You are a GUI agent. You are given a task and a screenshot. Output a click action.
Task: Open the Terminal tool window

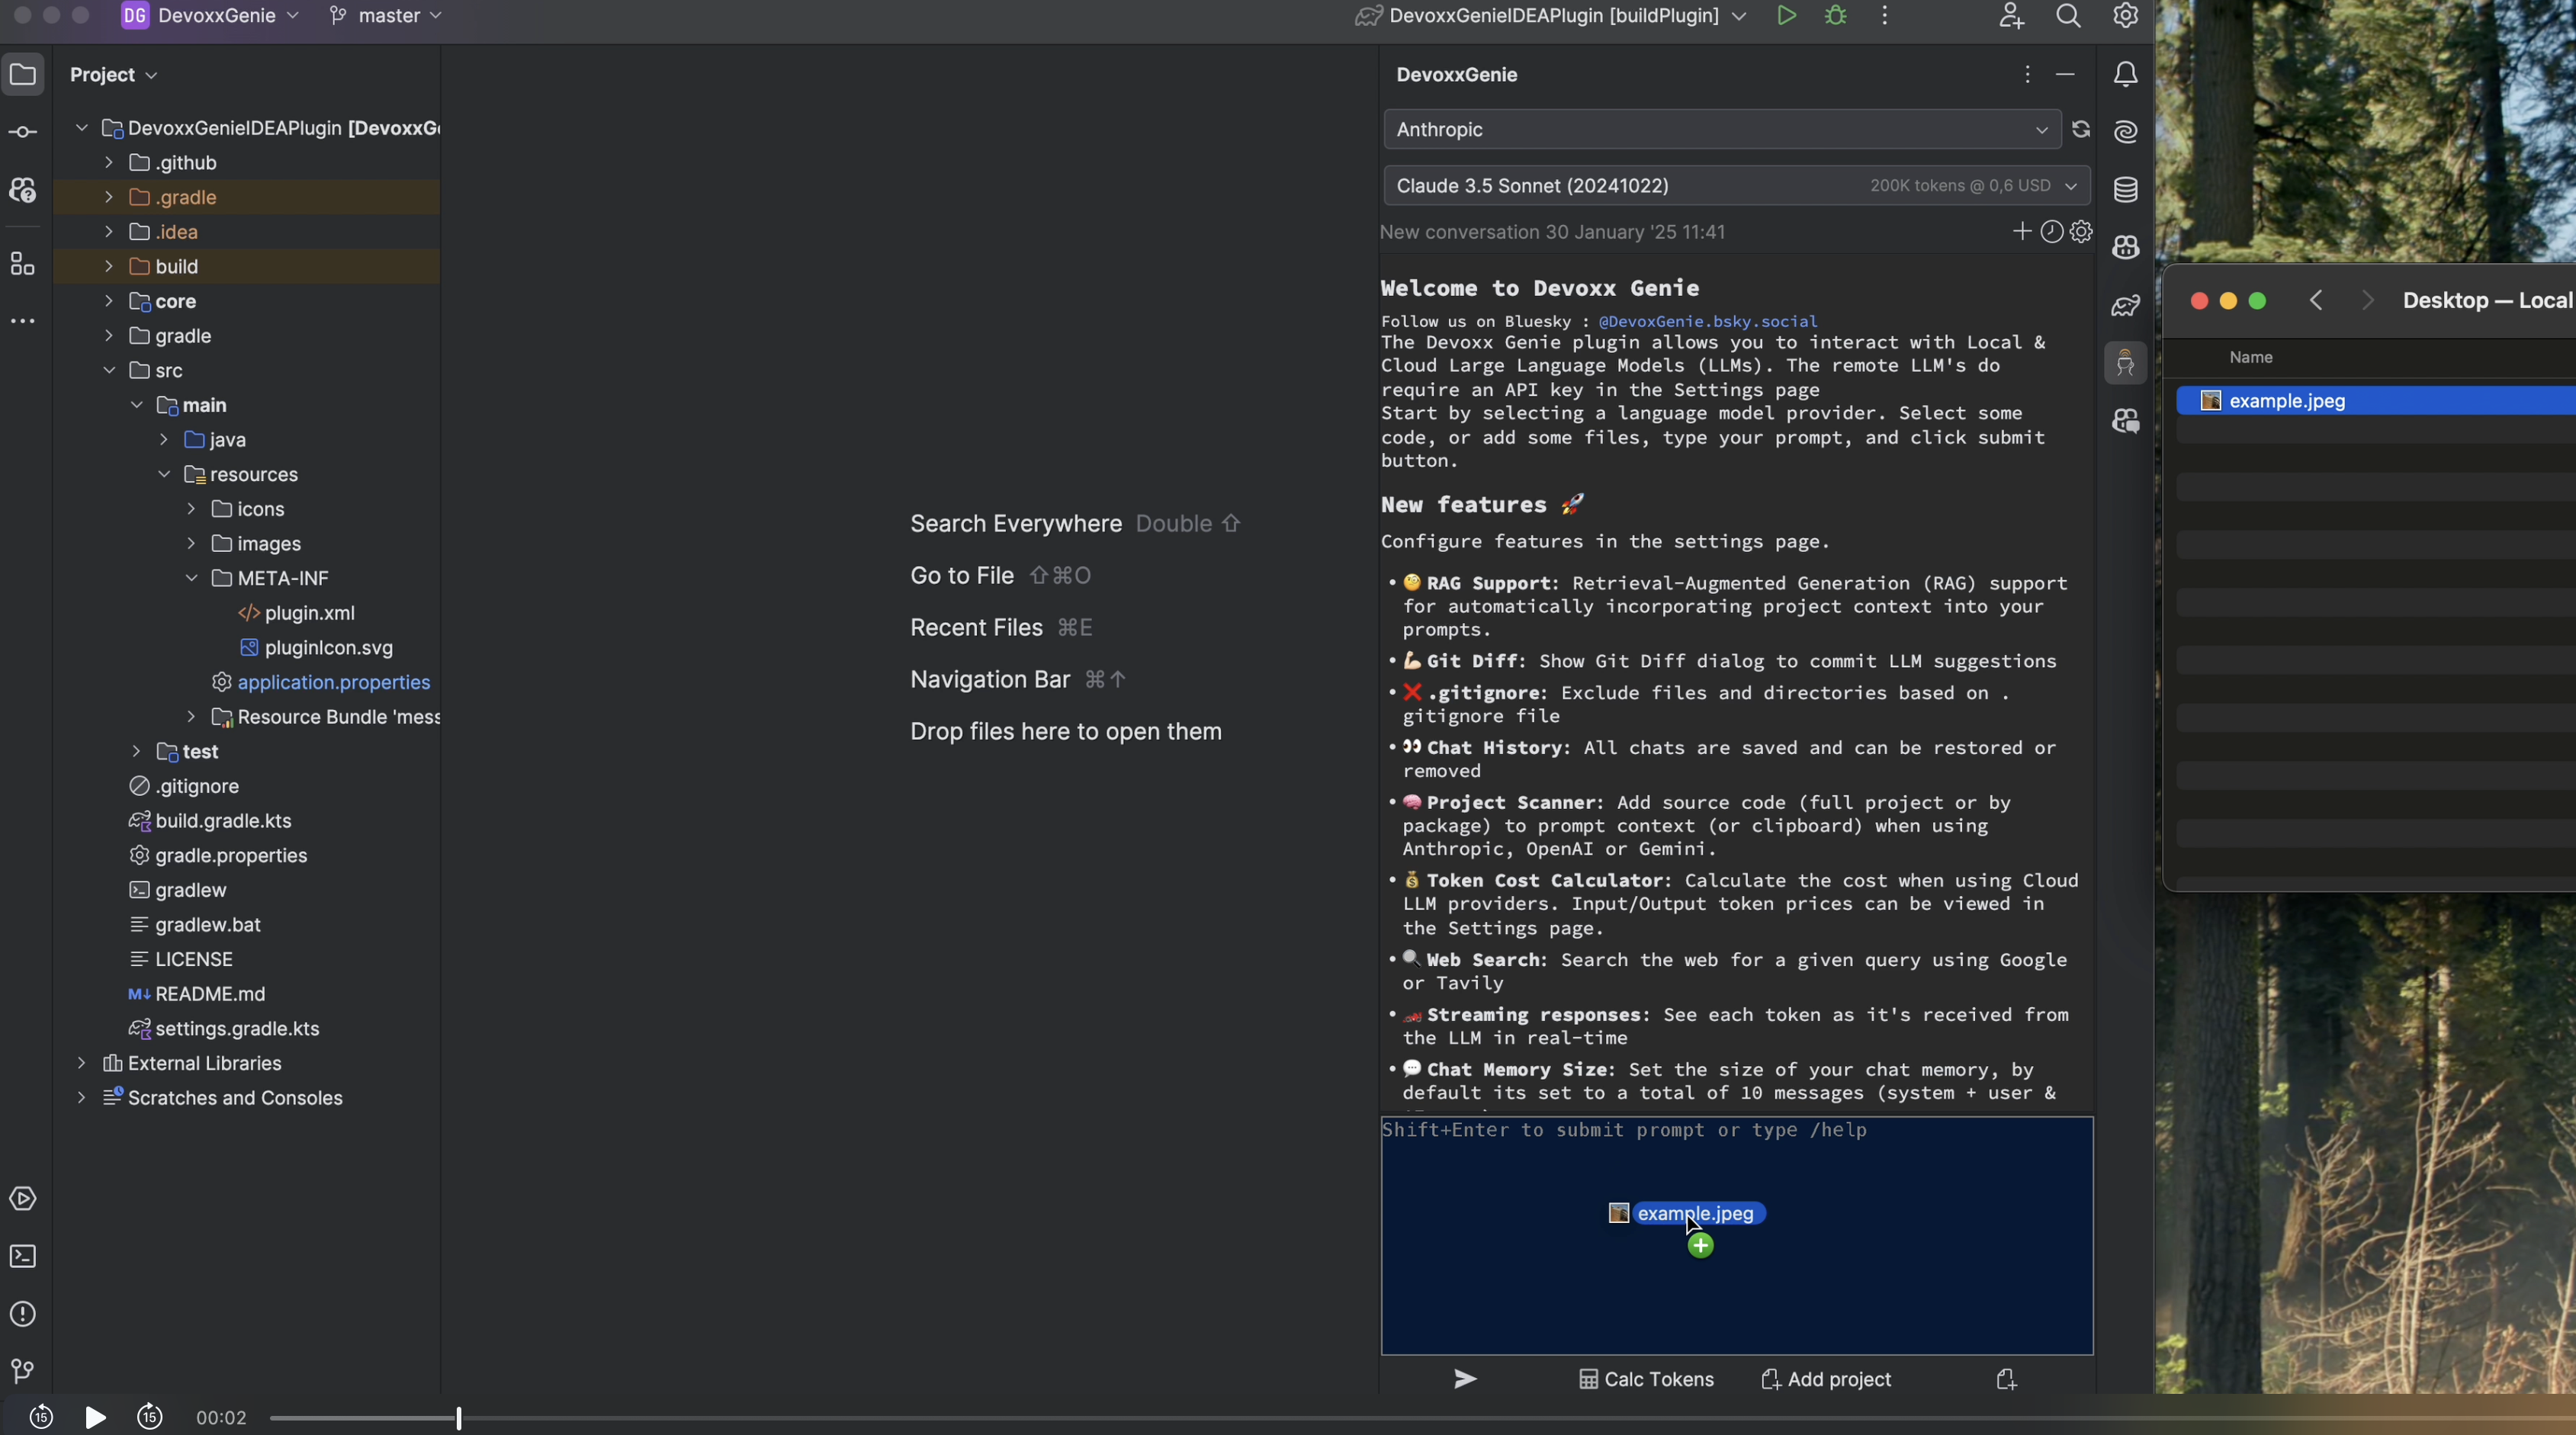(23, 1256)
